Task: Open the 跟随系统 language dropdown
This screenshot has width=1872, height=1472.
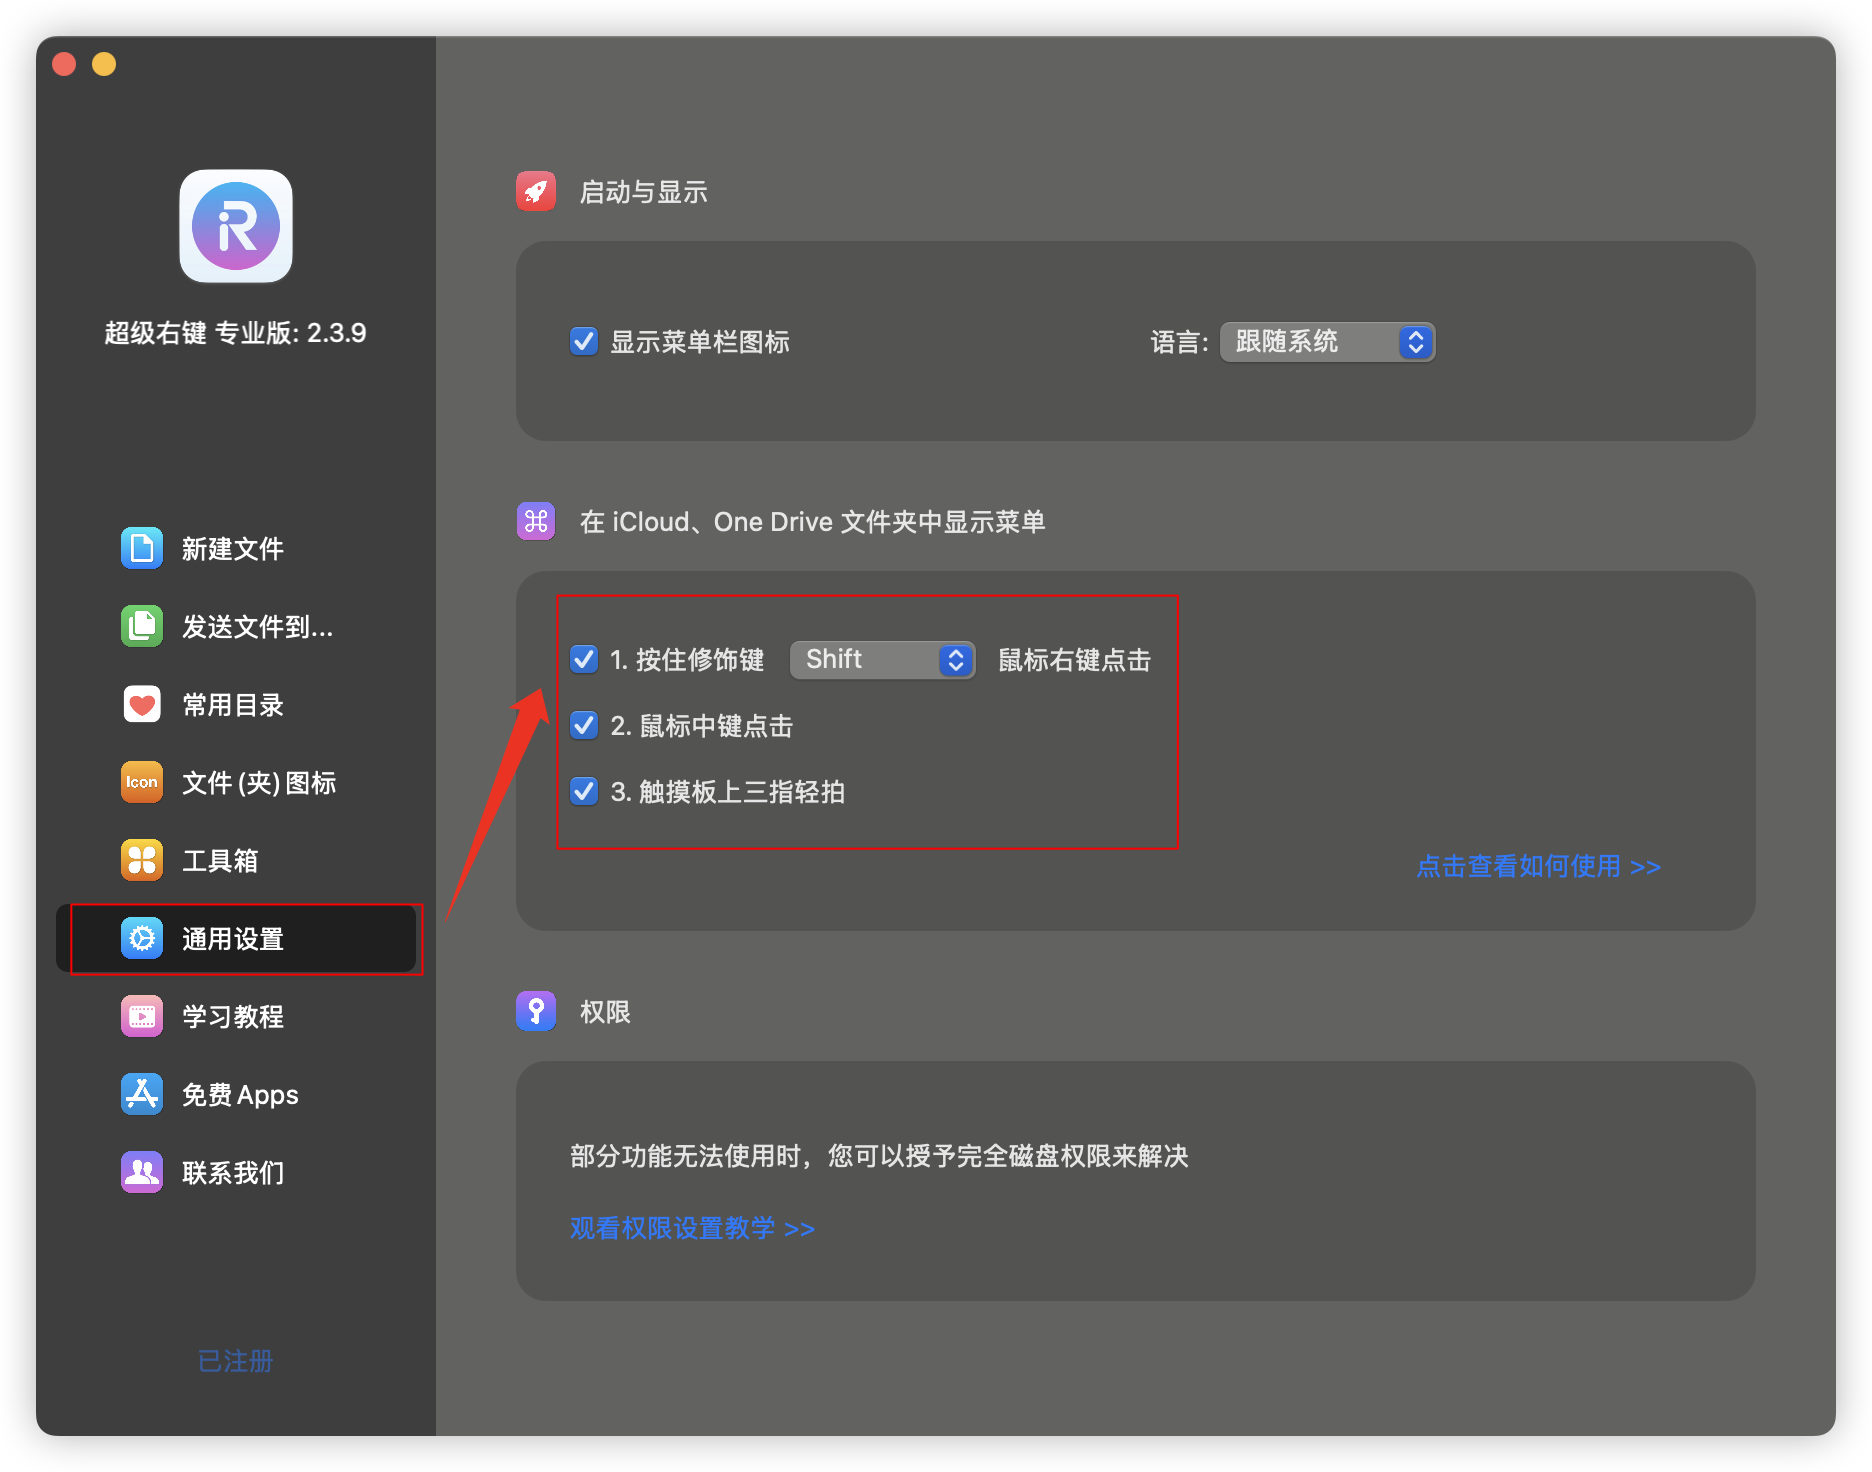Action: tap(1327, 342)
